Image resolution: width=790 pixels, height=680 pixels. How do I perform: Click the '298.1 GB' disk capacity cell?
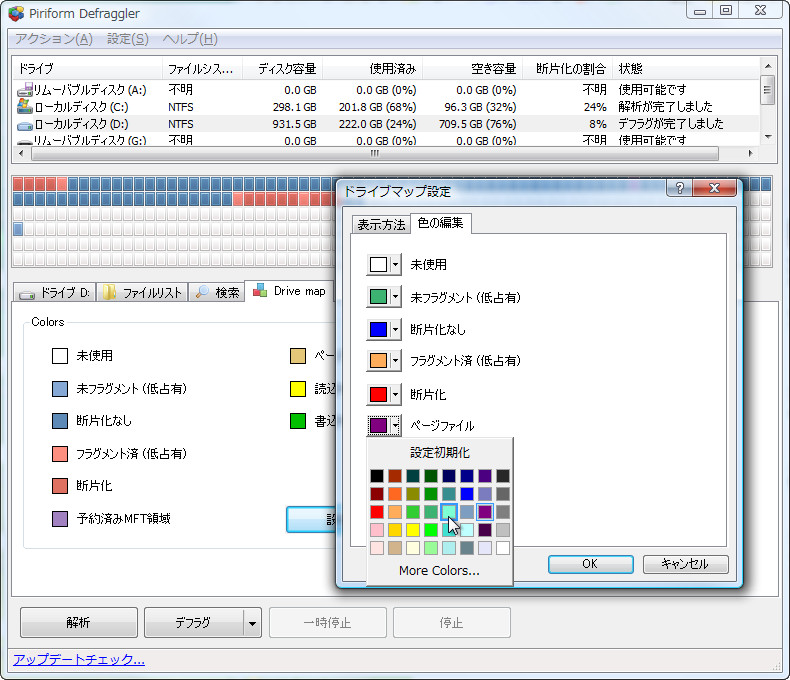point(295,107)
